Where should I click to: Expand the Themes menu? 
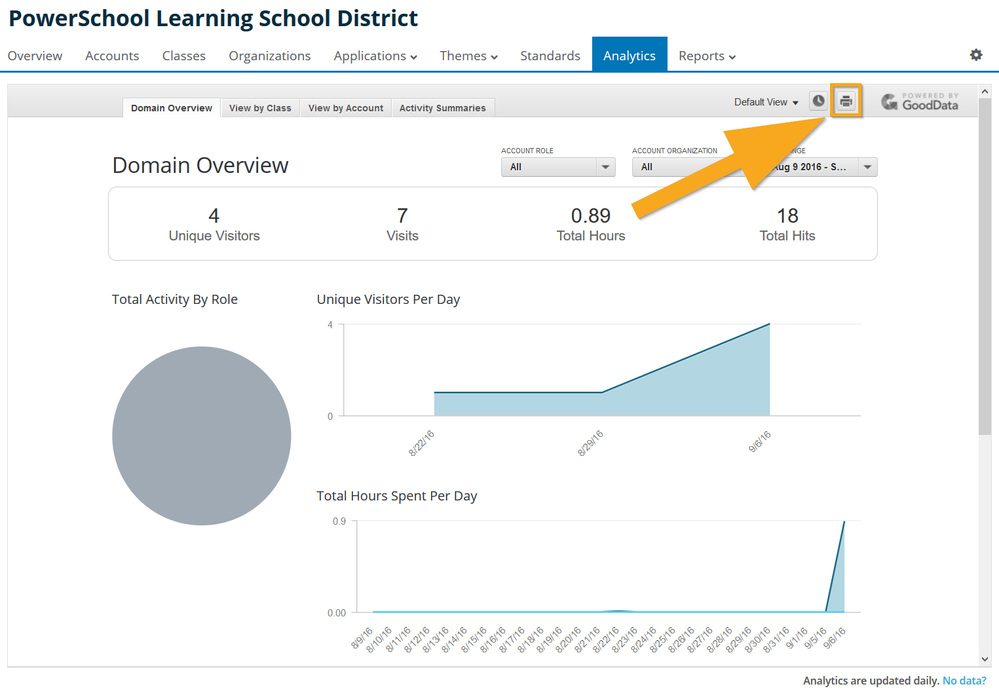(468, 56)
